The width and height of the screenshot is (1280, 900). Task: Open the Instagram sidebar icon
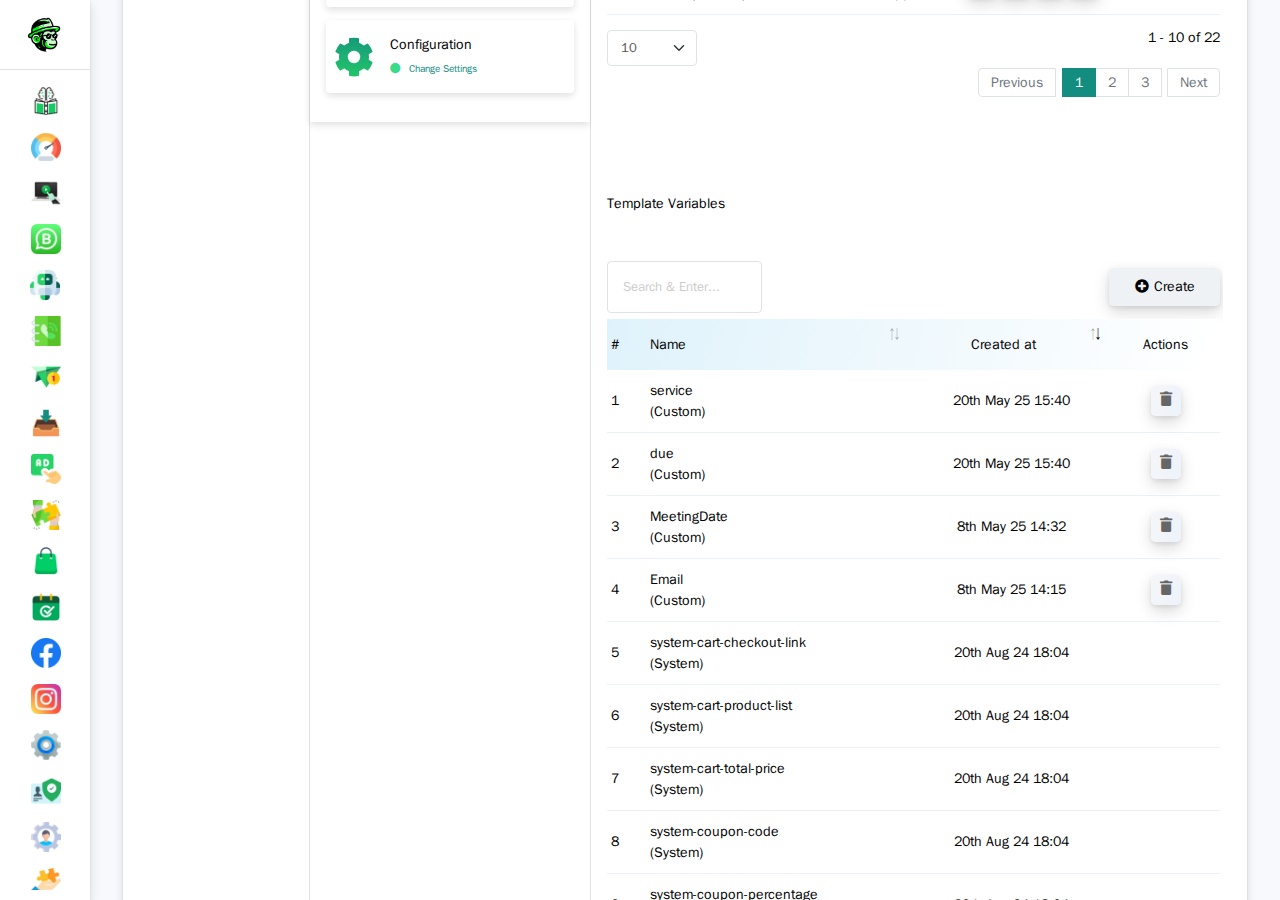click(46, 699)
